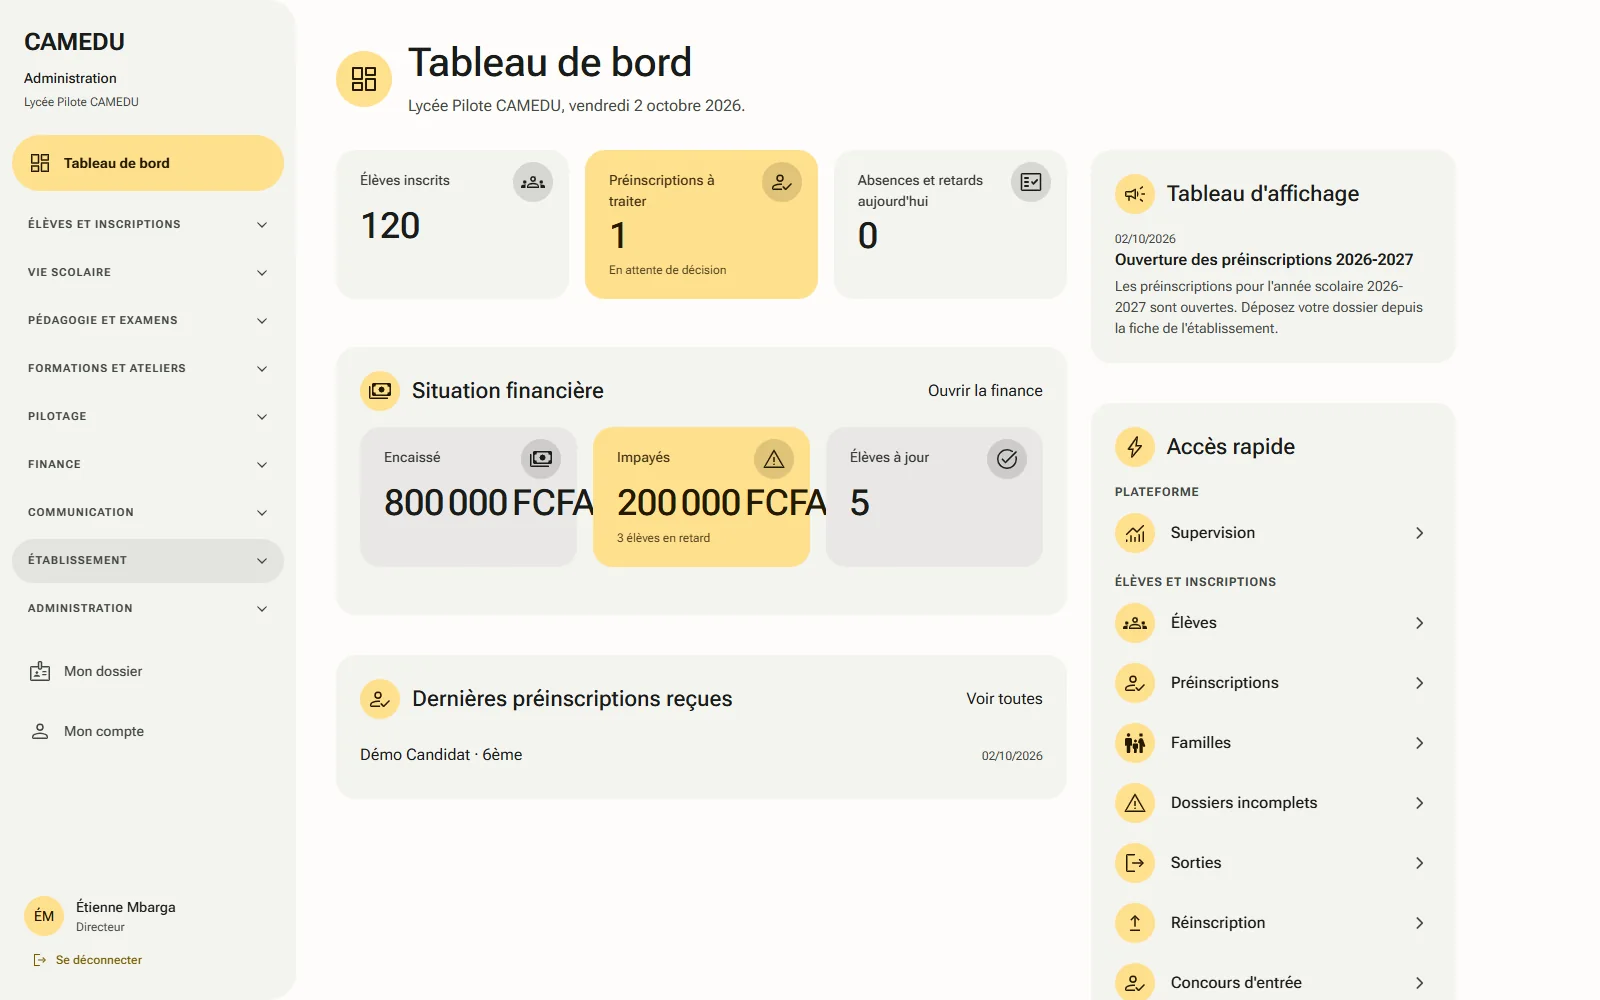Click the students group icon on Élèves inscrits card
The width and height of the screenshot is (1600, 1000).
(533, 182)
